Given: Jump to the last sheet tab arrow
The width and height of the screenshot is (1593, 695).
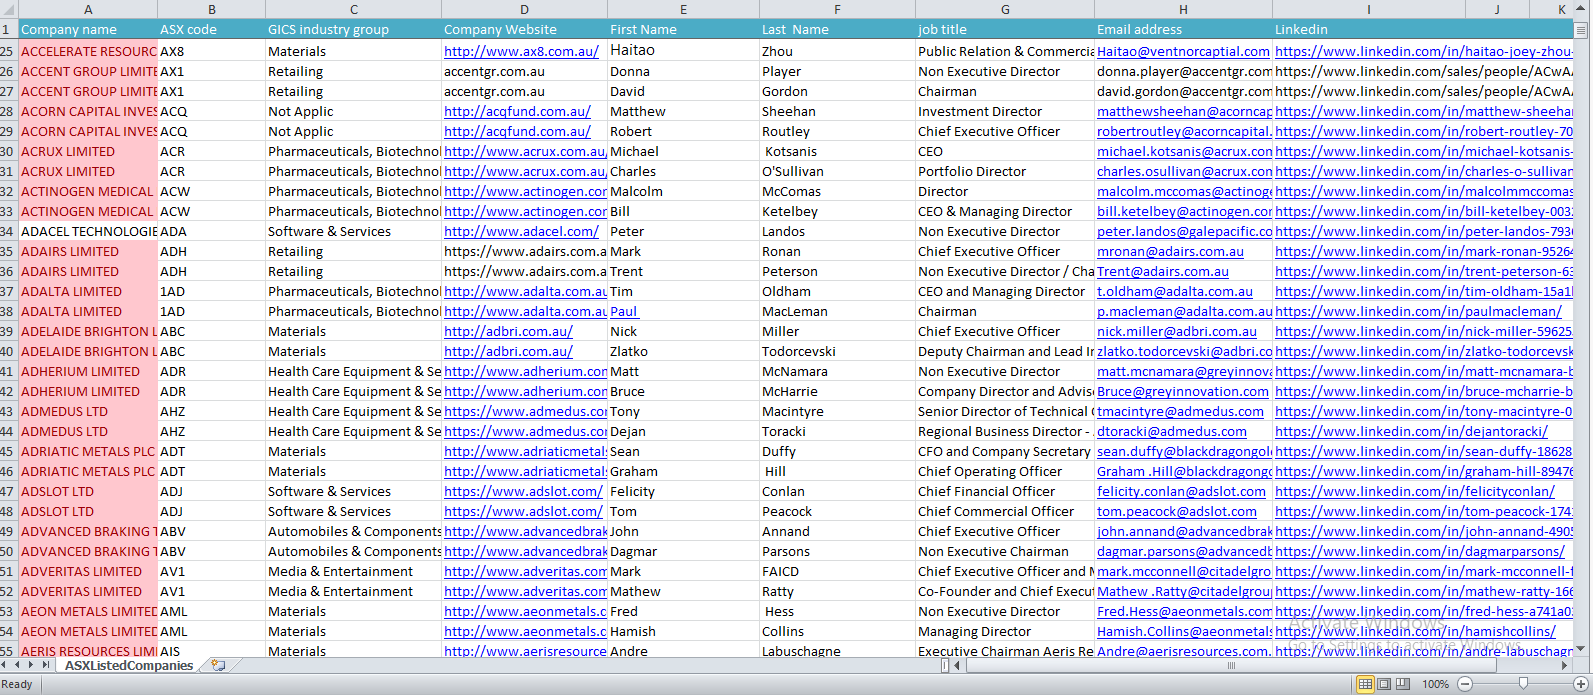Looking at the screenshot, I should [x=46, y=665].
